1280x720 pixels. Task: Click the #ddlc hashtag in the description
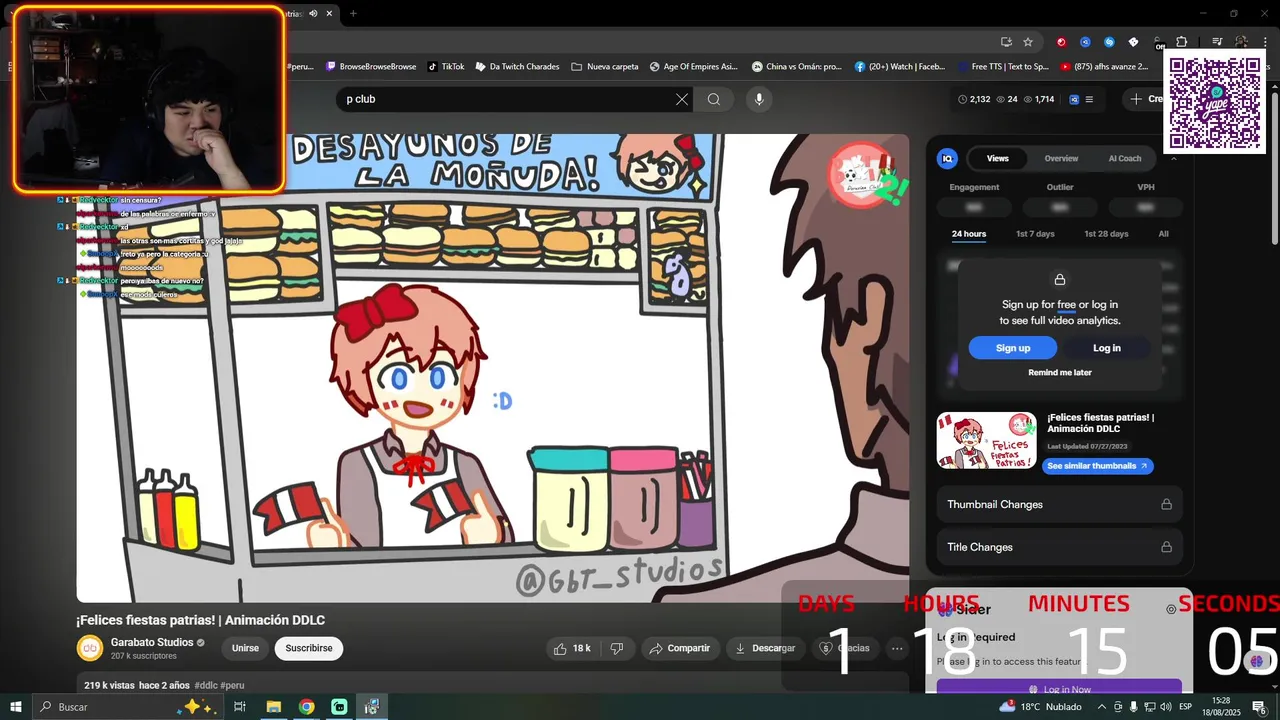coord(205,686)
